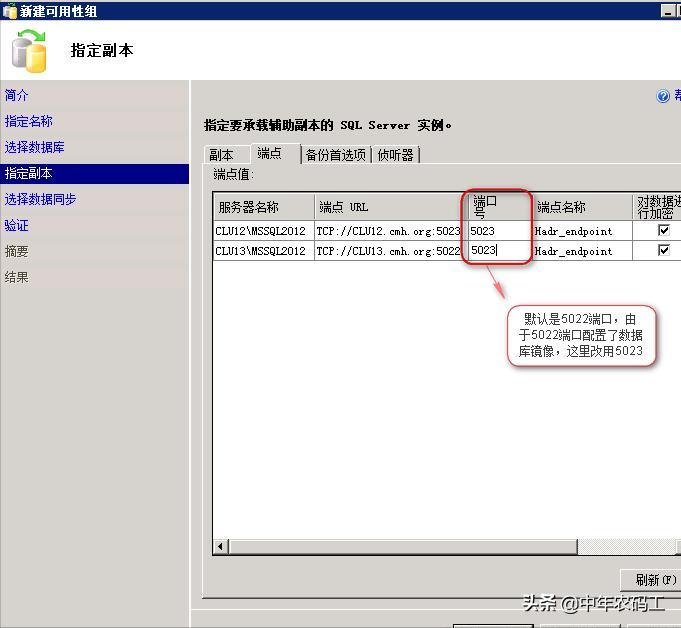Viewport: 681px width, 628px height.
Task: Minimize the 新建可用性组 window
Action: pos(667,11)
